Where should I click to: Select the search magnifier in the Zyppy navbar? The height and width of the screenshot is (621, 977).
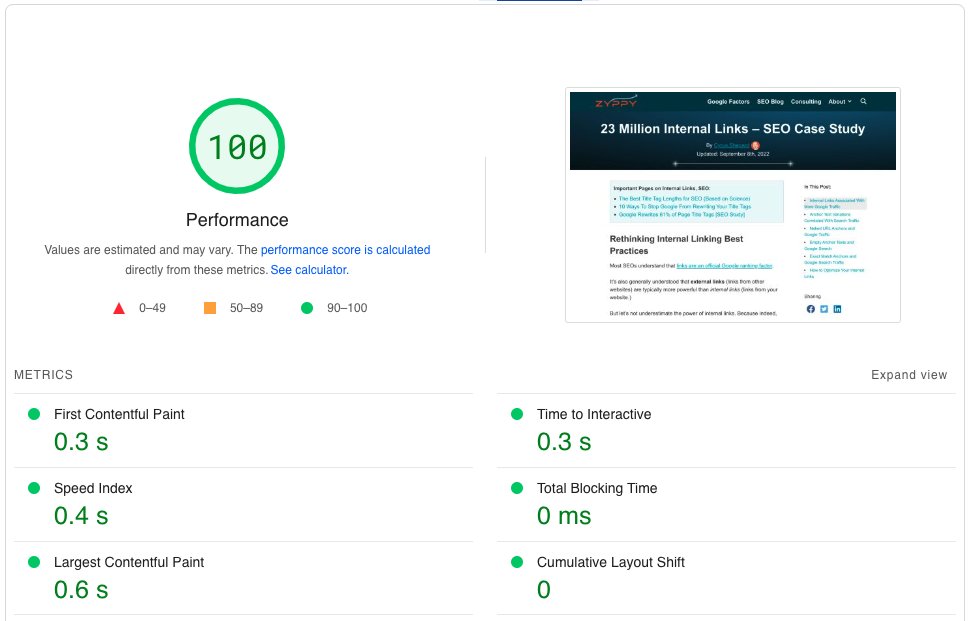[x=864, y=101]
